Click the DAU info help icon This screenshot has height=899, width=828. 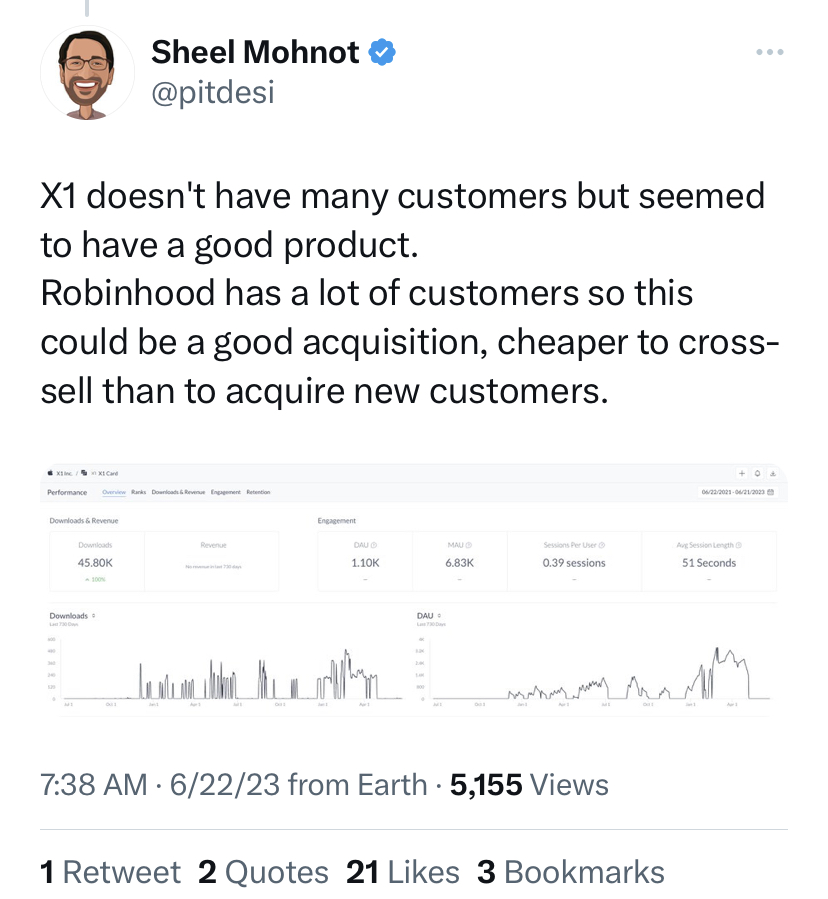click(376, 545)
